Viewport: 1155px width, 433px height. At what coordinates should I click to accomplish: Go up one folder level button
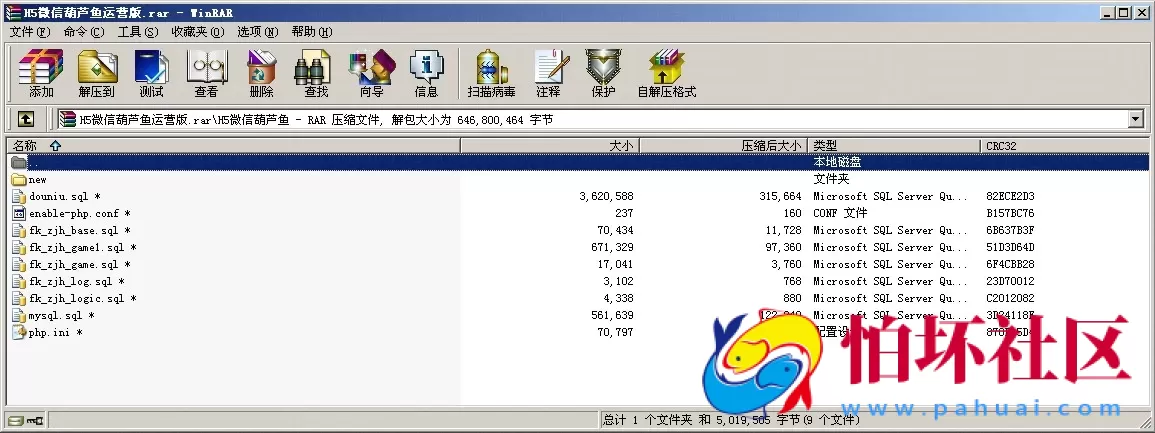tap(25, 119)
